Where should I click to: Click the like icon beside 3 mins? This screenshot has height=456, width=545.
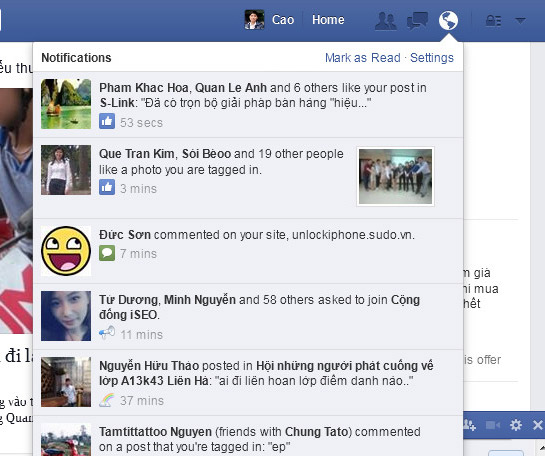coord(107,187)
